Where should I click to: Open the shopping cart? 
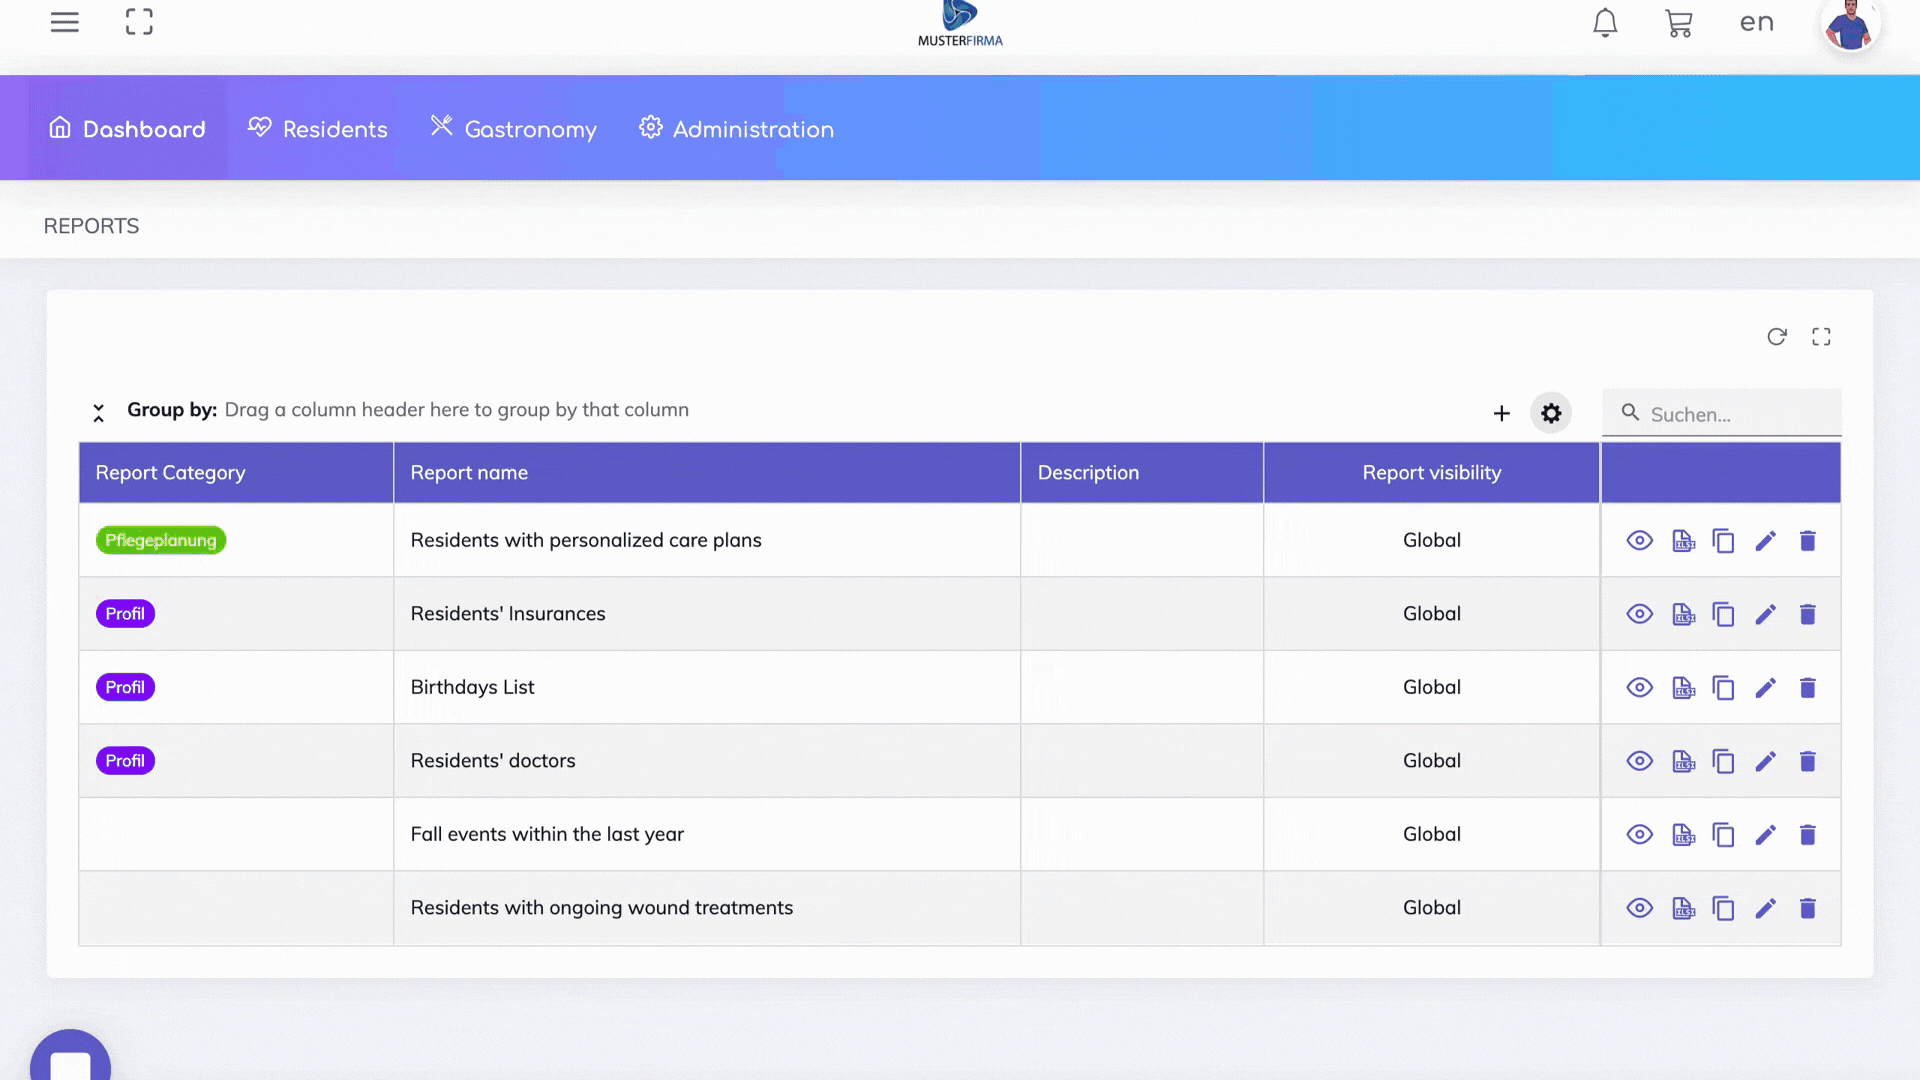click(1679, 23)
